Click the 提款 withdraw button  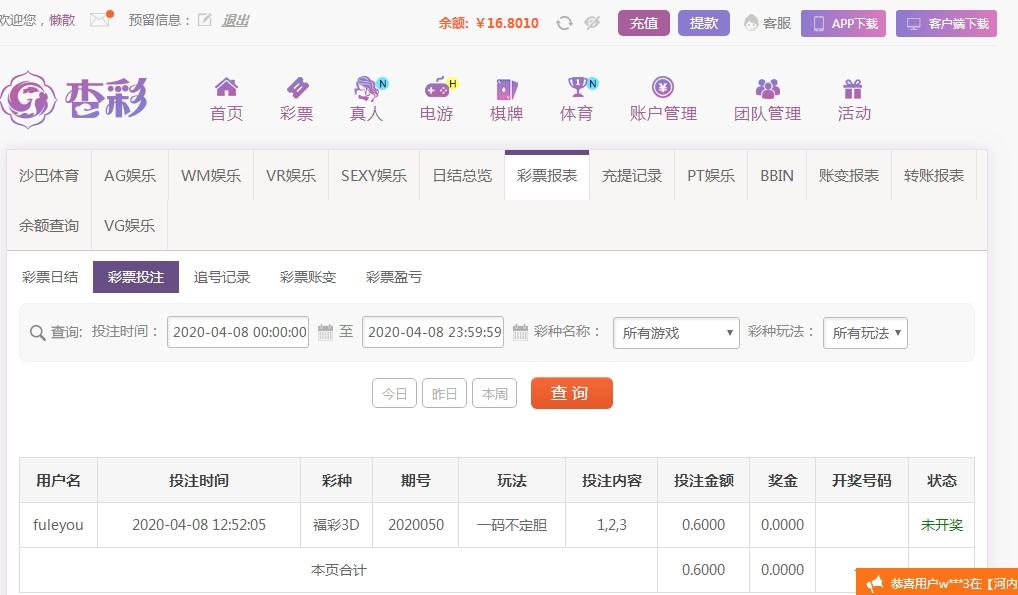coord(704,23)
